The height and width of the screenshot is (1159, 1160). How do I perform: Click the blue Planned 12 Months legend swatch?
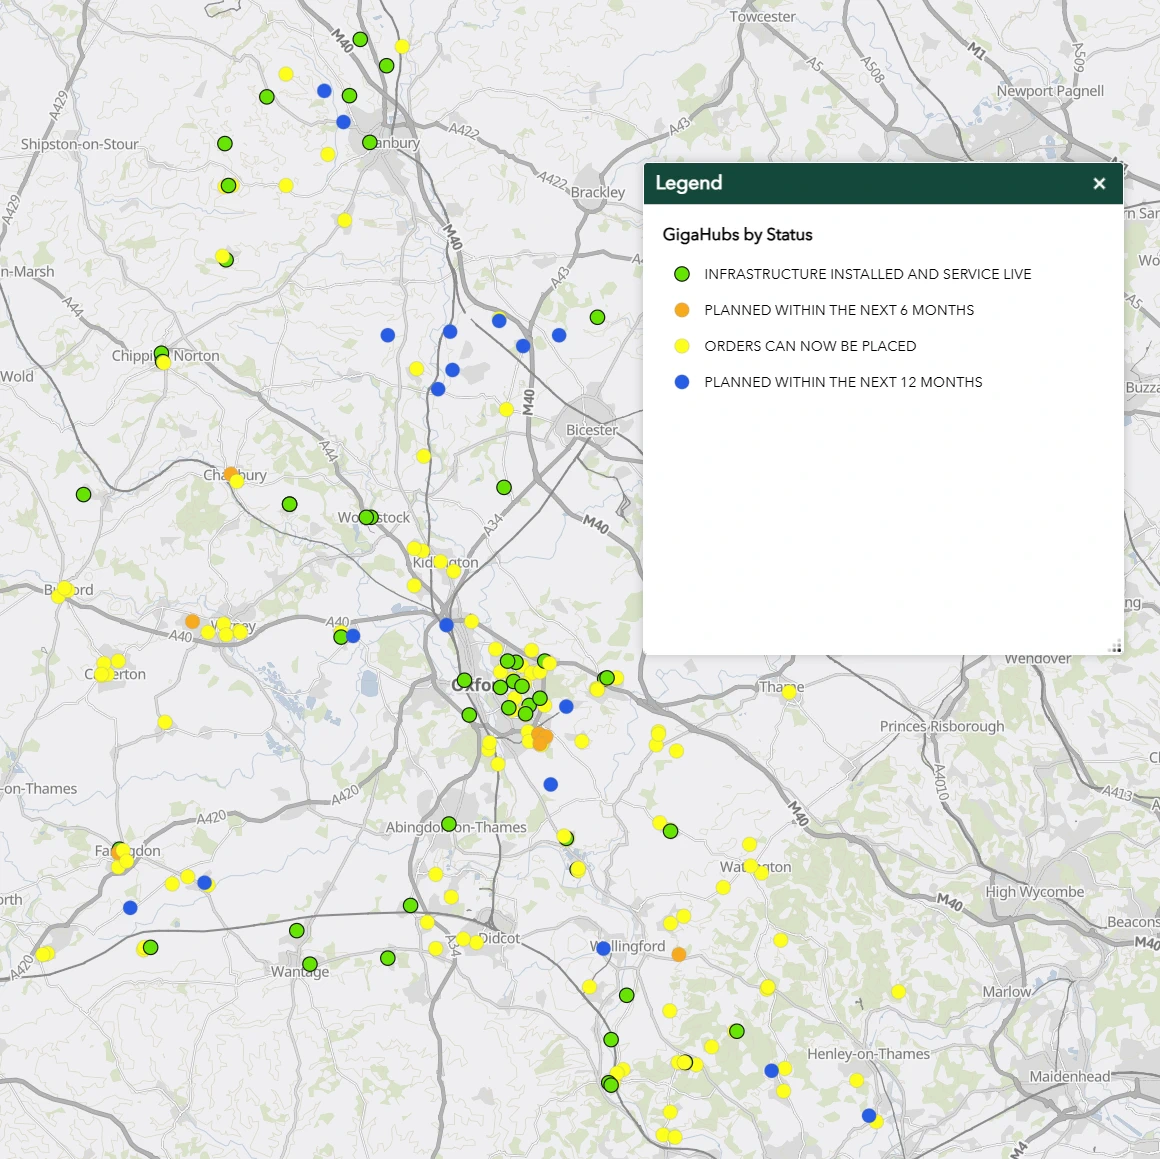[x=682, y=382]
